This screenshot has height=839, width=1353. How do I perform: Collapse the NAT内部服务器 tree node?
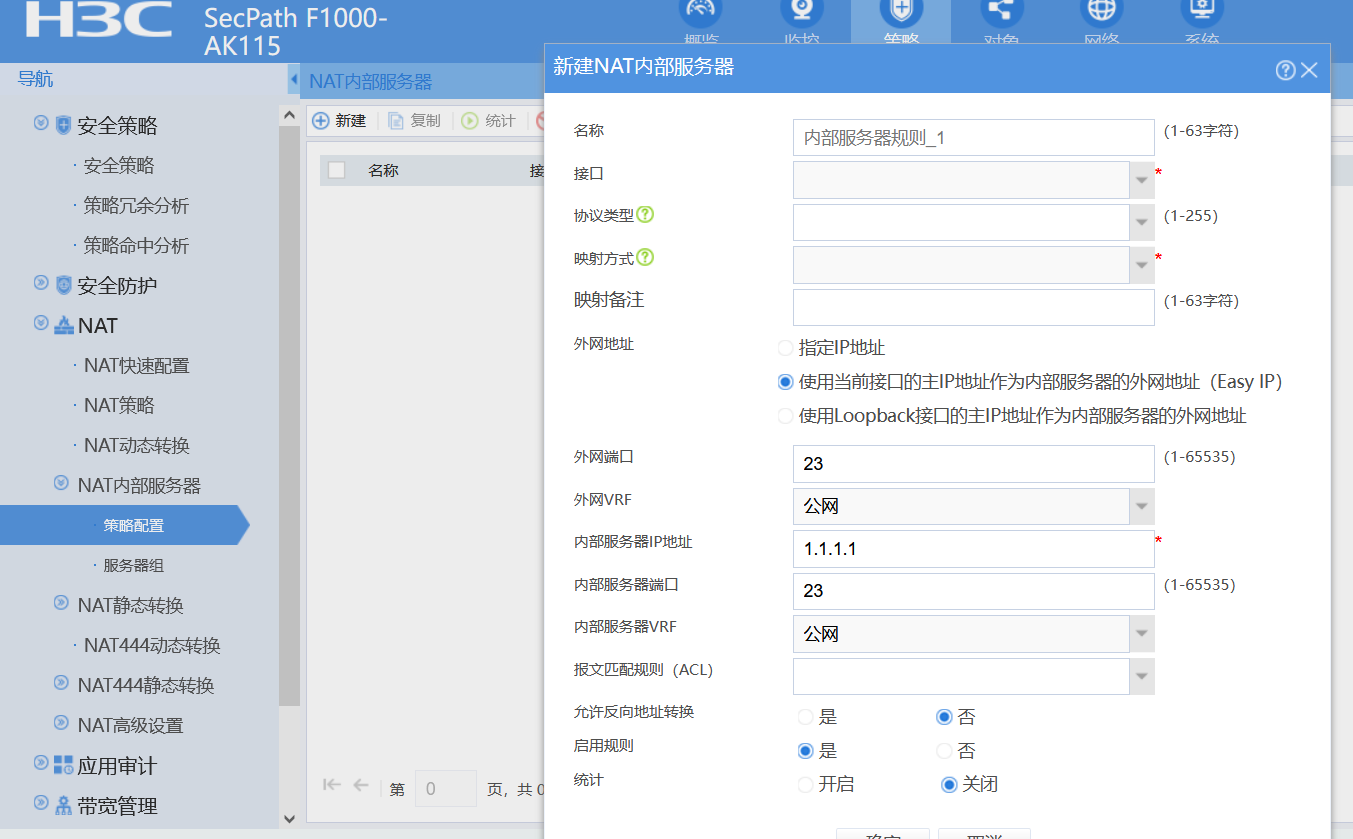click(x=61, y=484)
